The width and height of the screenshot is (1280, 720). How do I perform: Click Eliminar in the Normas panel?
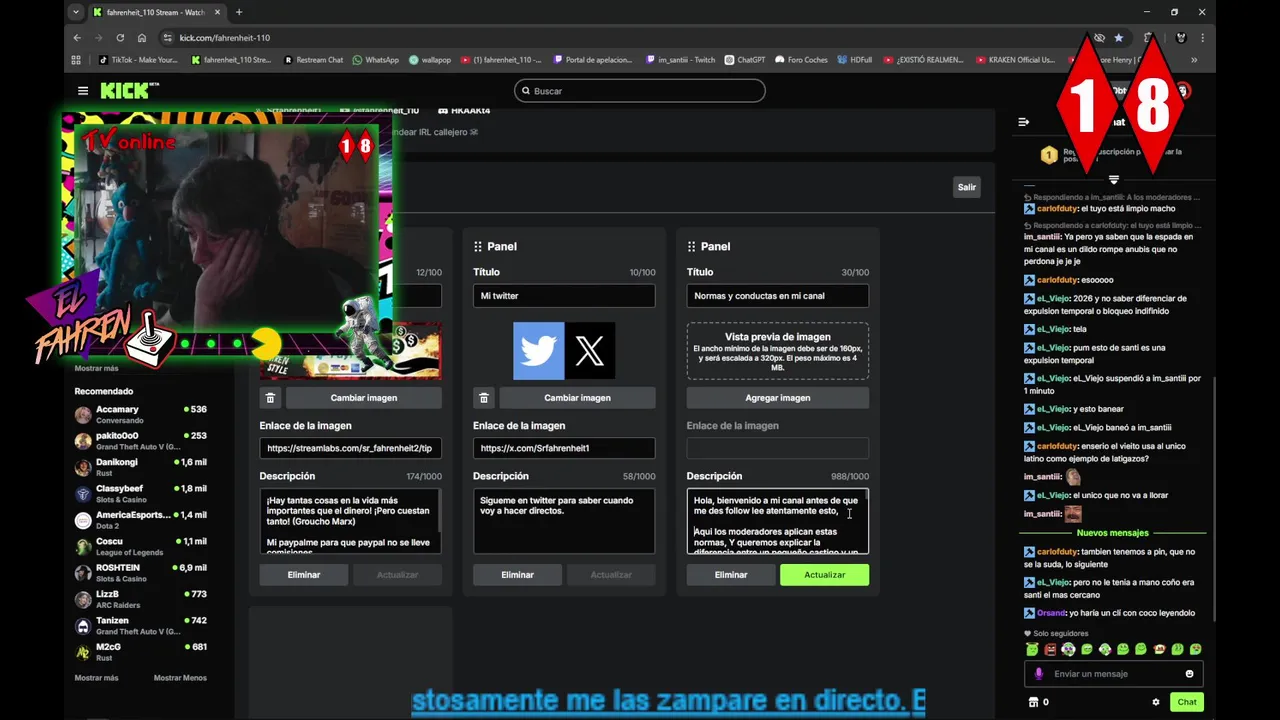731,575
